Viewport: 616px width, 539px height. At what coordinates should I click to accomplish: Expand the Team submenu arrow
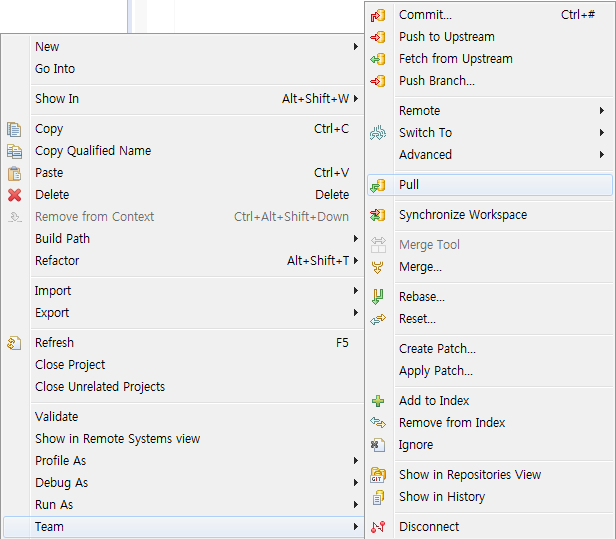click(x=356, y=527)
